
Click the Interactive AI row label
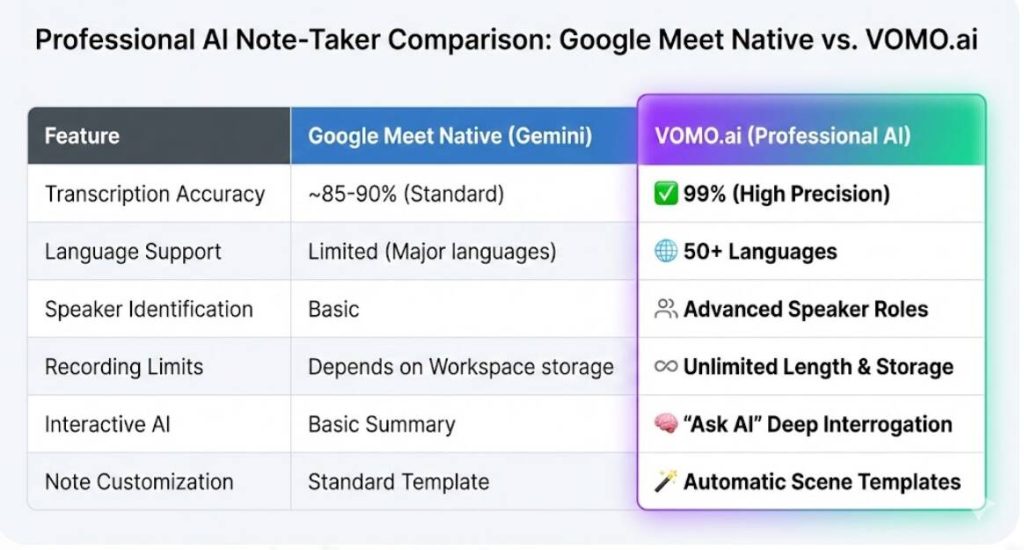click(108, 424)
